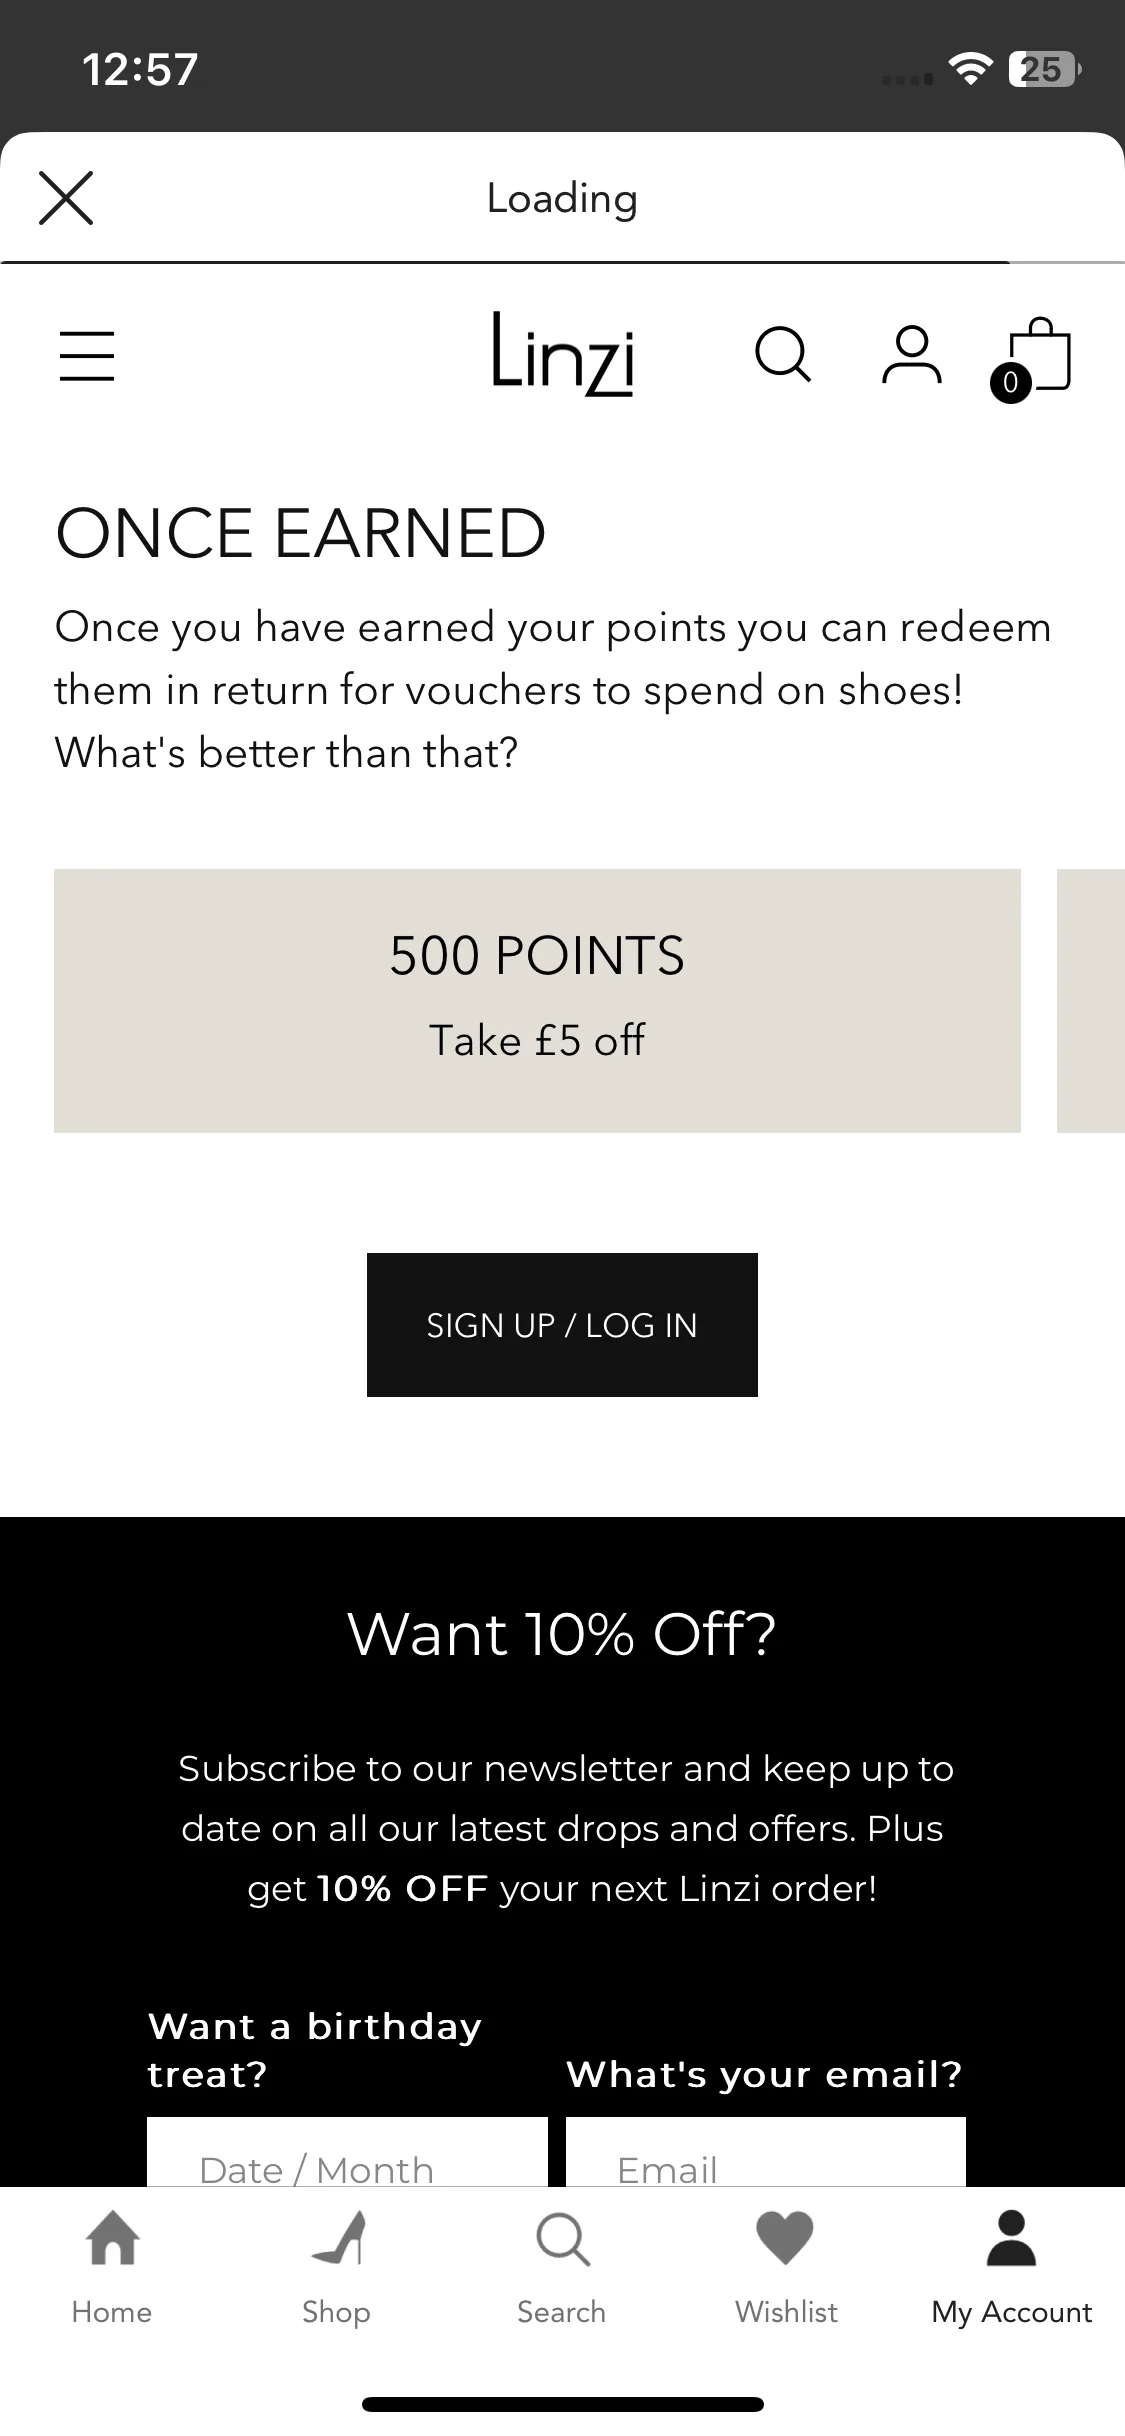Tap the Linzi logo
The width and height of the screenshot is (1125, 2436).
(563, 354)
